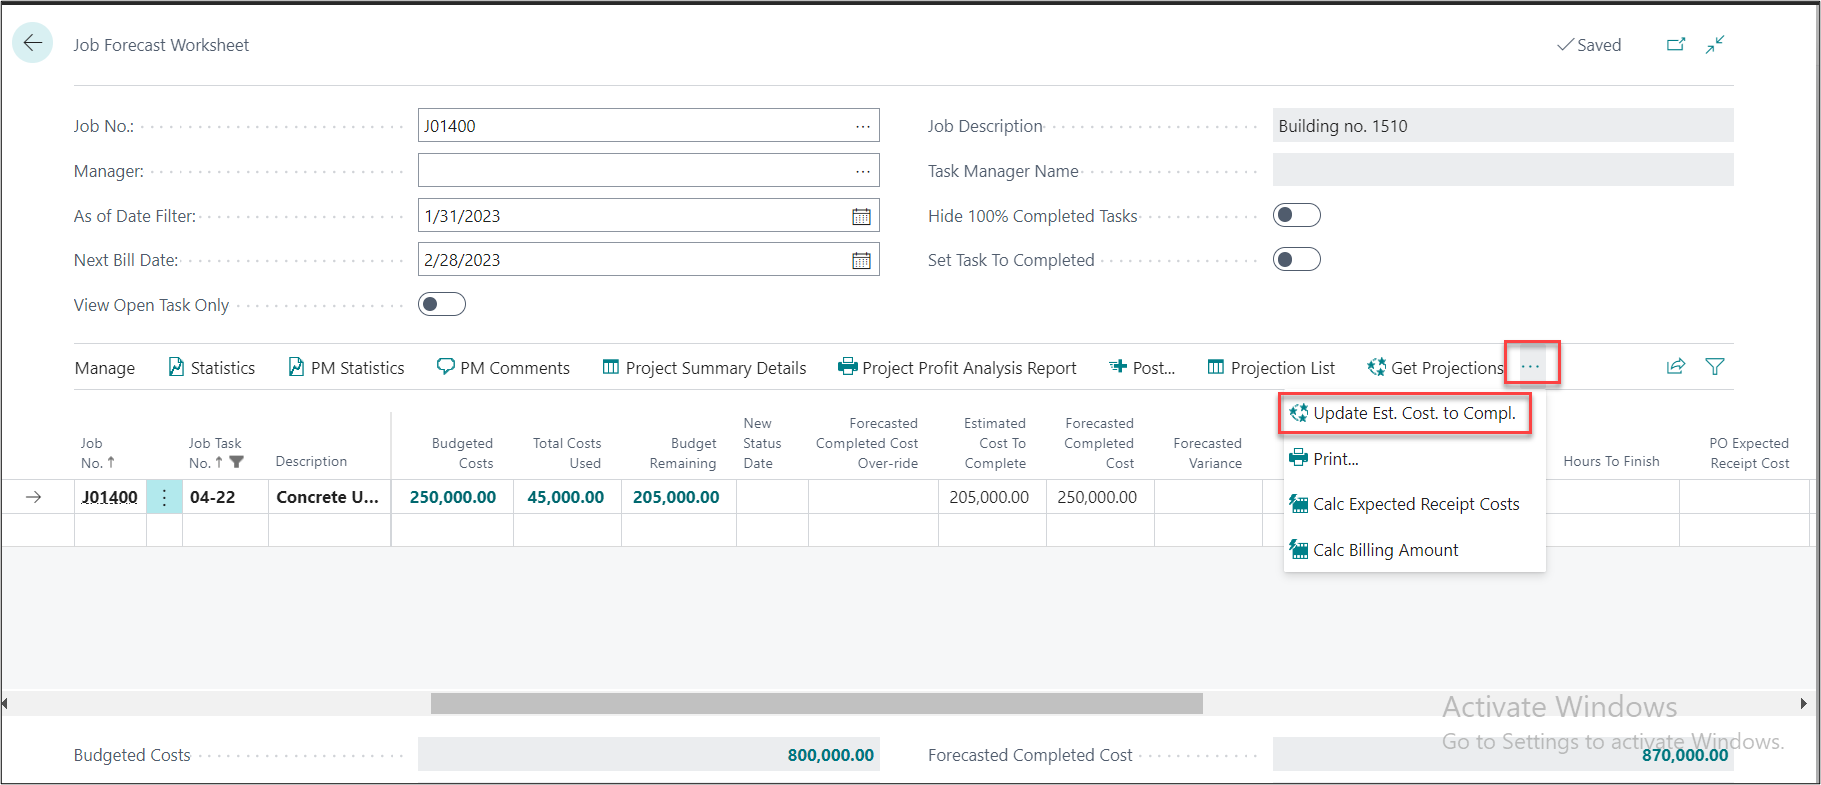Toggle View Open Task Only switch
Image resolution: width=1821 pixels, height=785 pixels.
pos(441,304)
